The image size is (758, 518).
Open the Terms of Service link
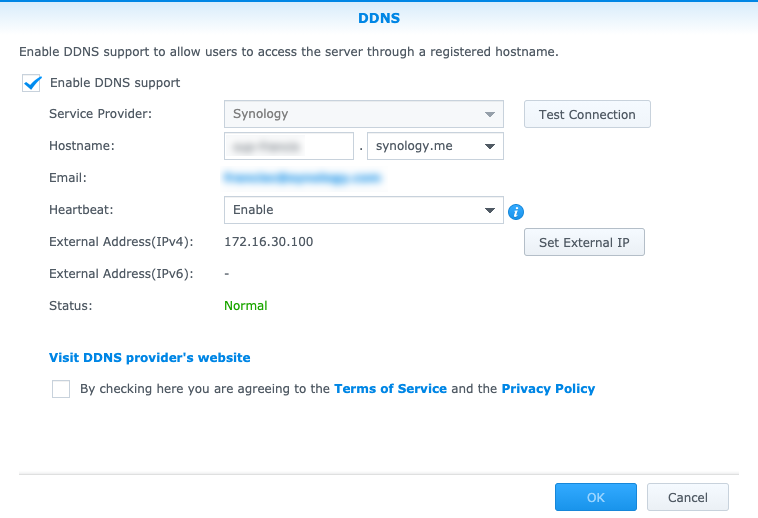coord(390,389)
